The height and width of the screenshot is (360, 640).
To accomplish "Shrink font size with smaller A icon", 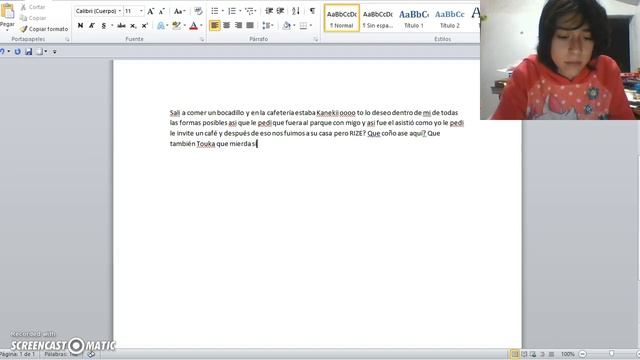I will pyautogui.click(x=162, y=11).
